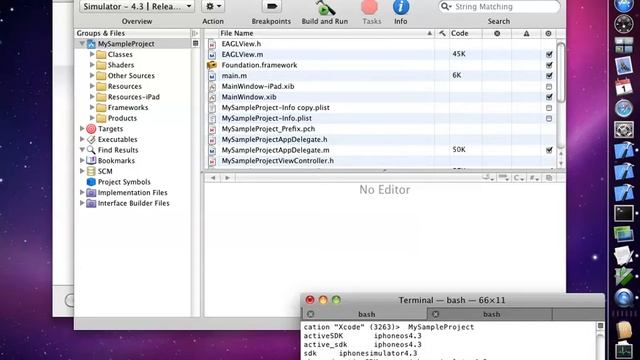Enable target checkbox for MySampleProject-Info copy.plist
The width and height of the screenshot is (640, 360).
(549, 108)
